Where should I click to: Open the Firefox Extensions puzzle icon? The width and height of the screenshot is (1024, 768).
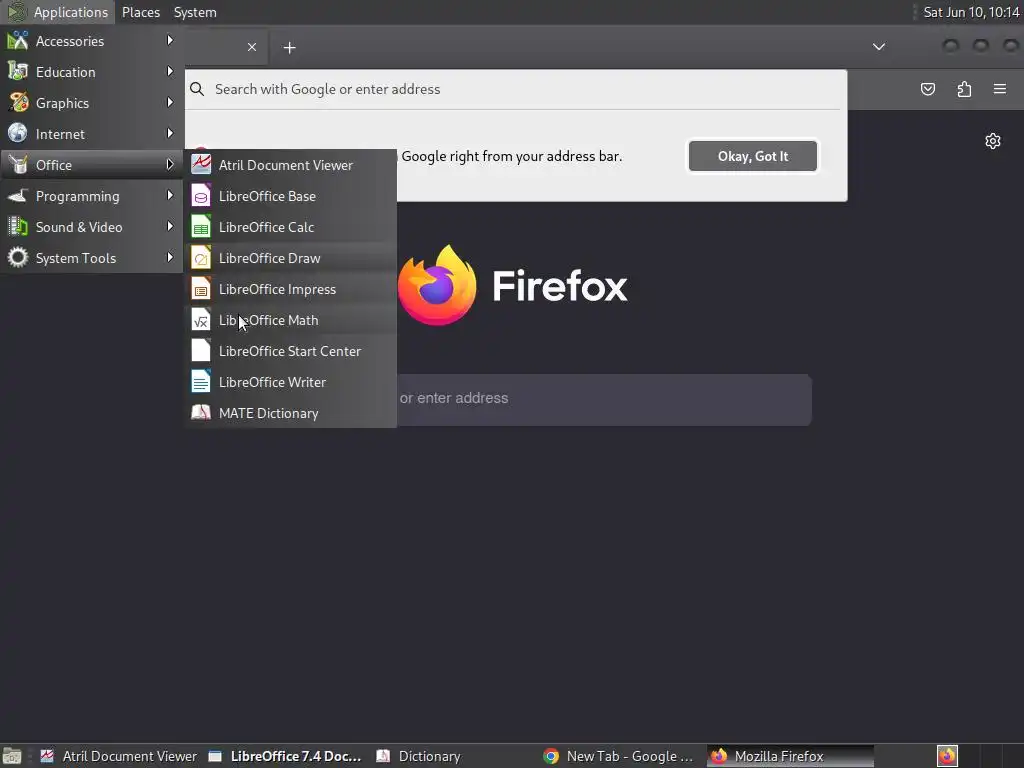coord(964,89)
